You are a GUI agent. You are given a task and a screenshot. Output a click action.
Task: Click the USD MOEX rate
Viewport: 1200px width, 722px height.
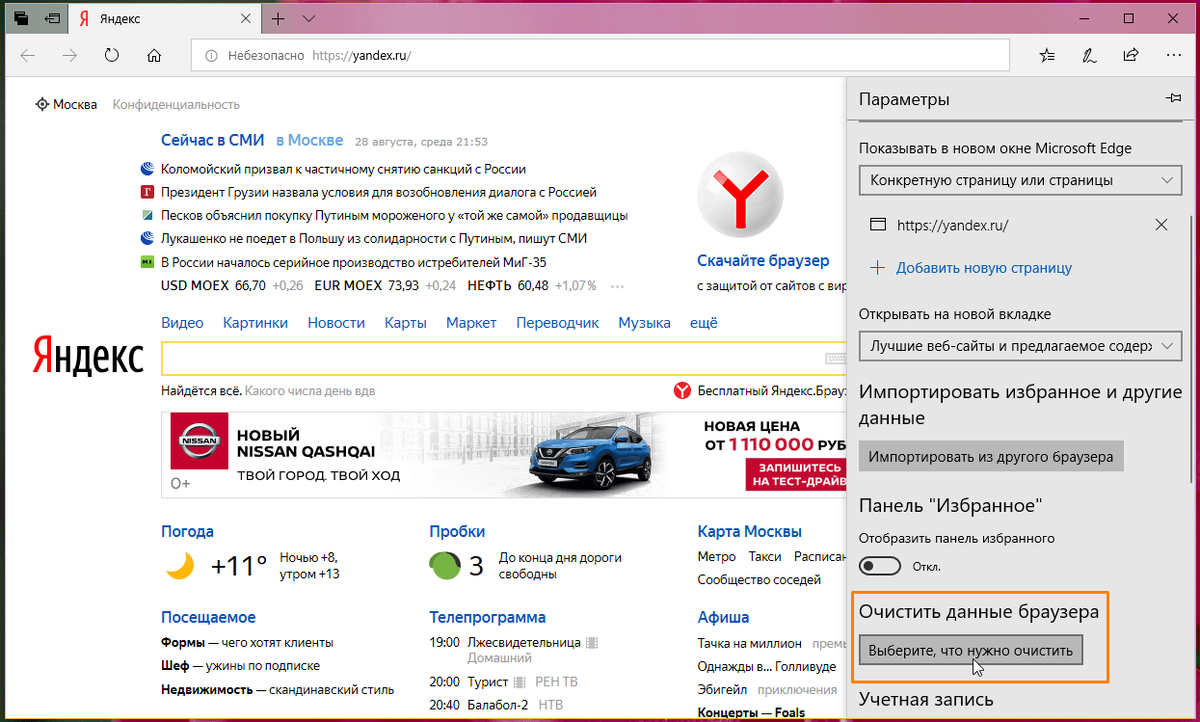coord(232,285)
